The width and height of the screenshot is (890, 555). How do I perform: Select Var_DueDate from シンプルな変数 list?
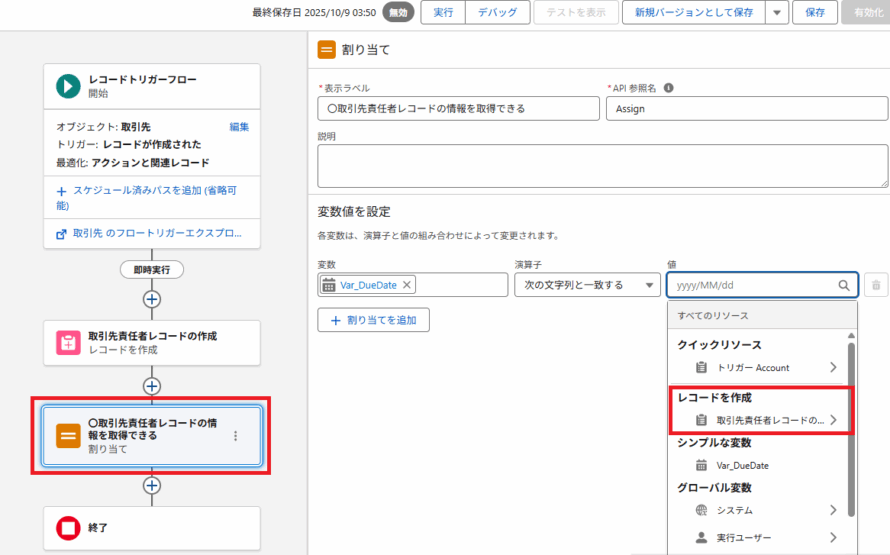(742, 465)
